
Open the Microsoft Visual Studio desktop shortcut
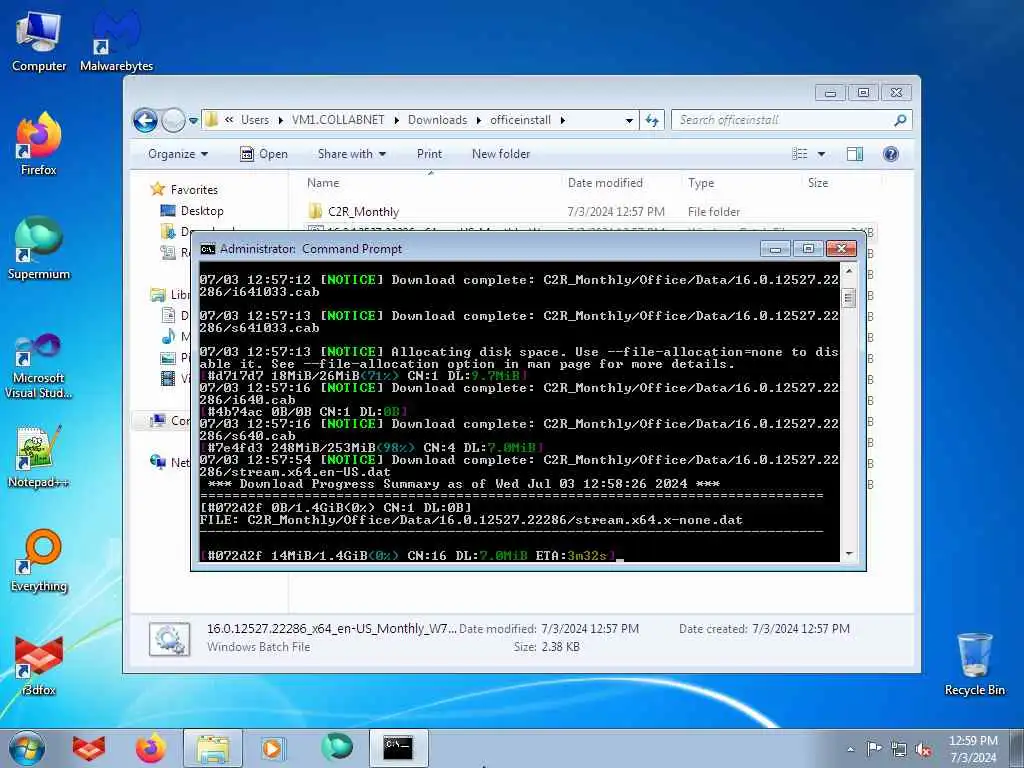tap(39, 366)
